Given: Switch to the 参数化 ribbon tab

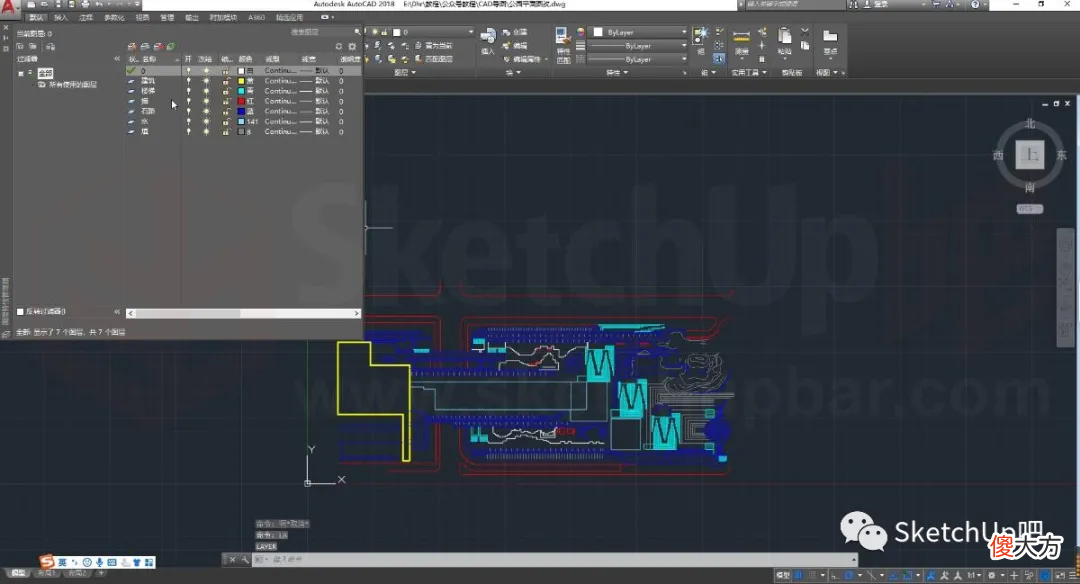Looking at the screenshot, I should 114,17.
